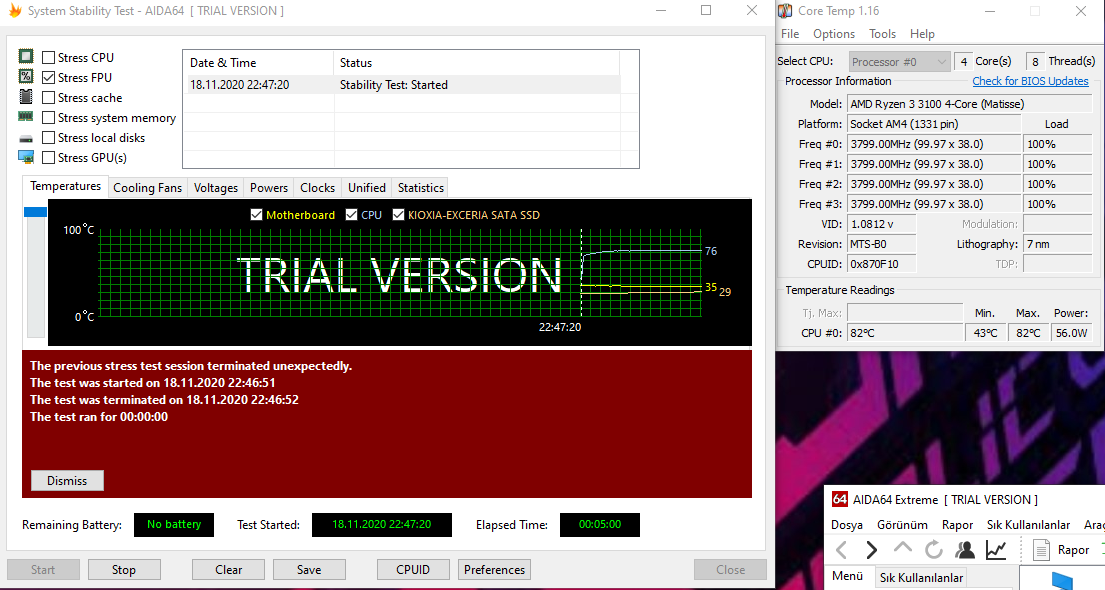Click the CPU #0 temperature 82°C field
Image resolution: width=1105 pixels, height=590 pixels.
(905, 333)
